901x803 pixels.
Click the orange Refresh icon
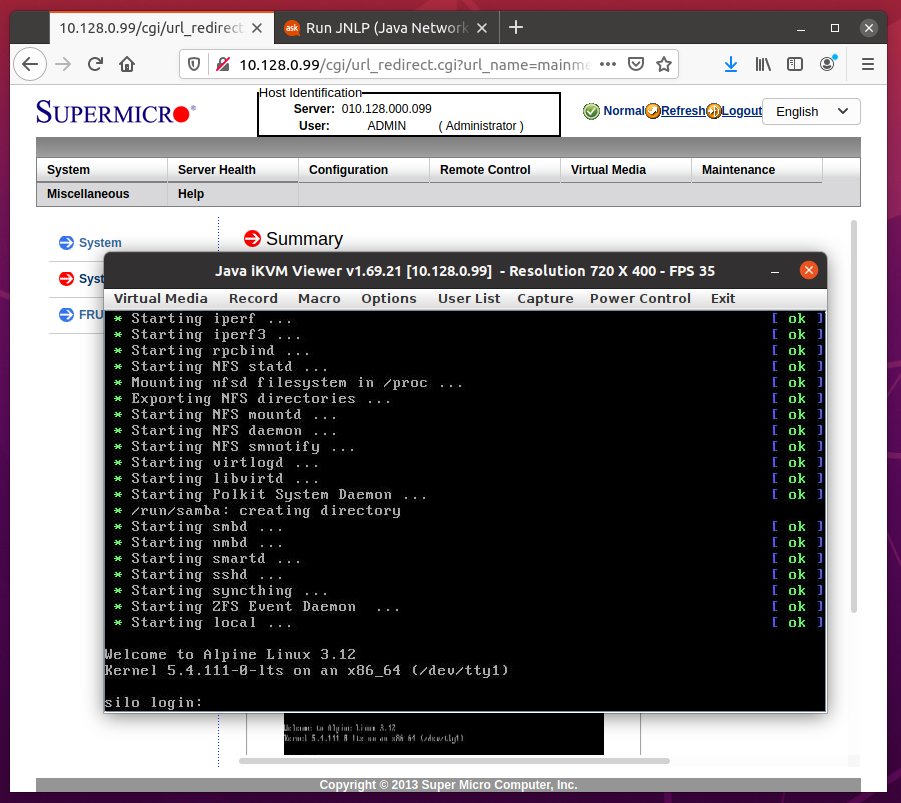(653, 111)
